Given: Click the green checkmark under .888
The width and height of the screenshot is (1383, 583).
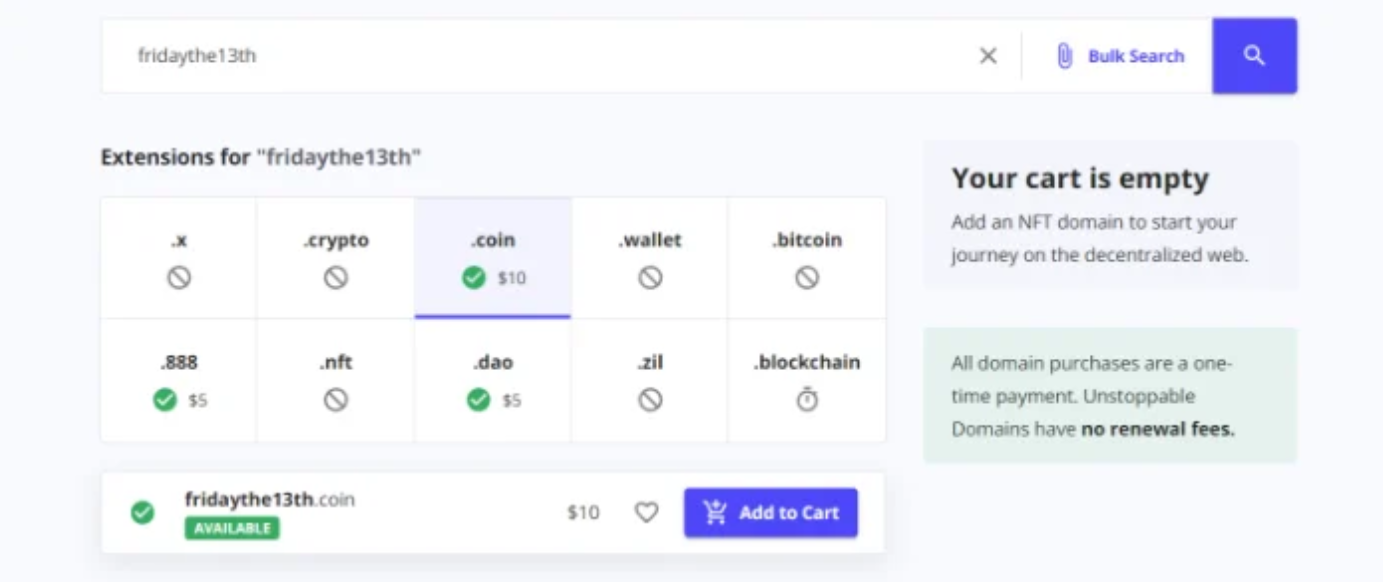Looking at the screenshot, I should 165,400.
